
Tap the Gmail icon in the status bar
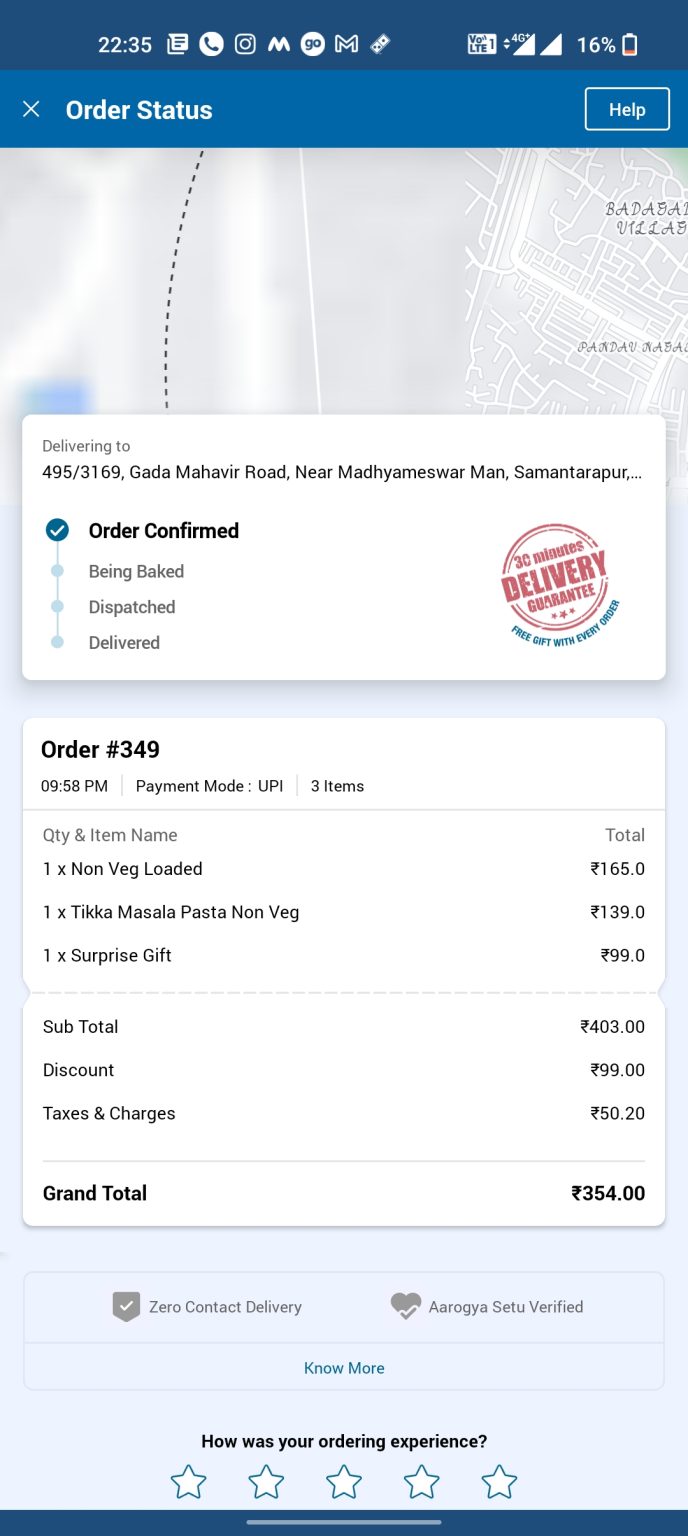[x=346, y=43]
